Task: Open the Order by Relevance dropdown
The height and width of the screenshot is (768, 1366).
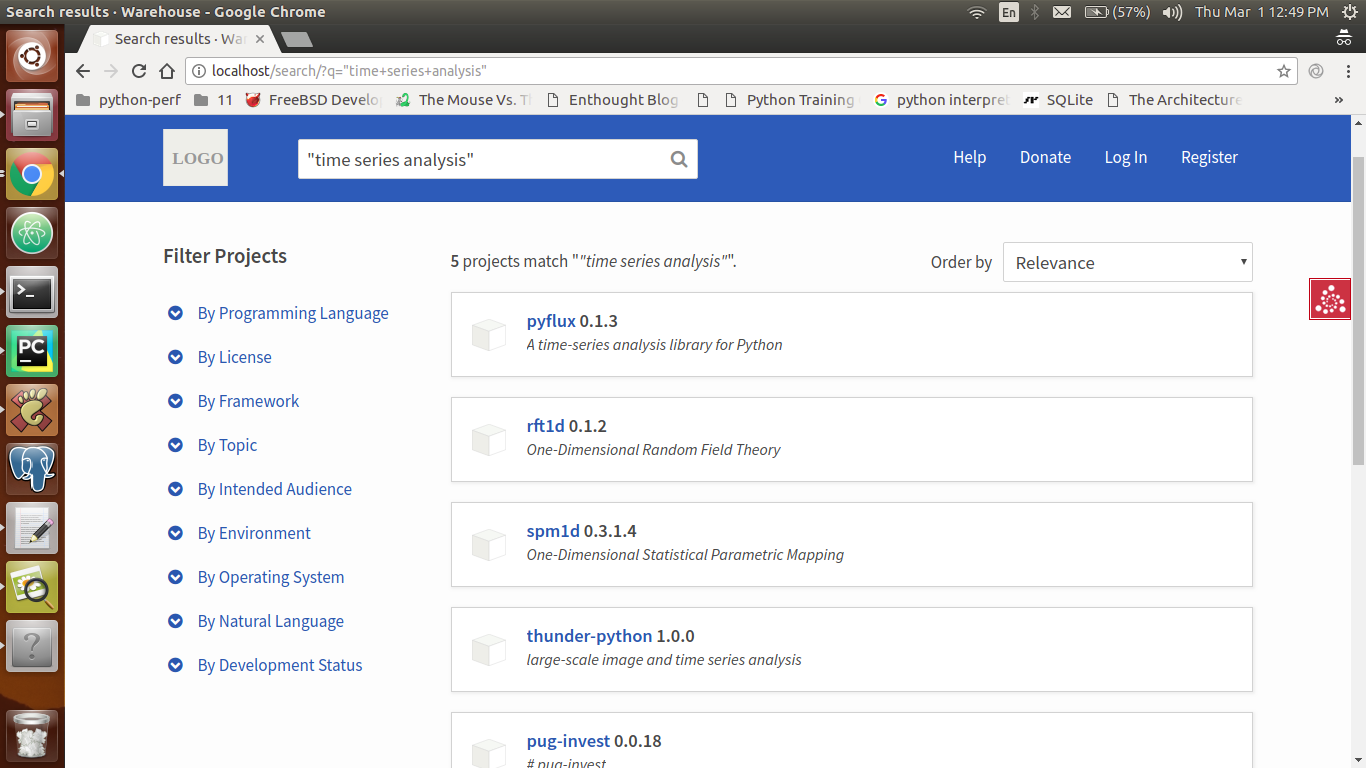Action: (1128, 262)
